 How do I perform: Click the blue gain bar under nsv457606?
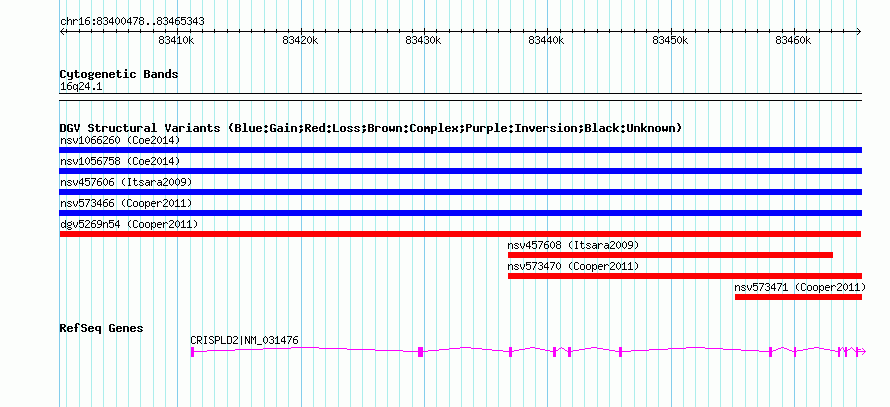[x=461, y=192]
